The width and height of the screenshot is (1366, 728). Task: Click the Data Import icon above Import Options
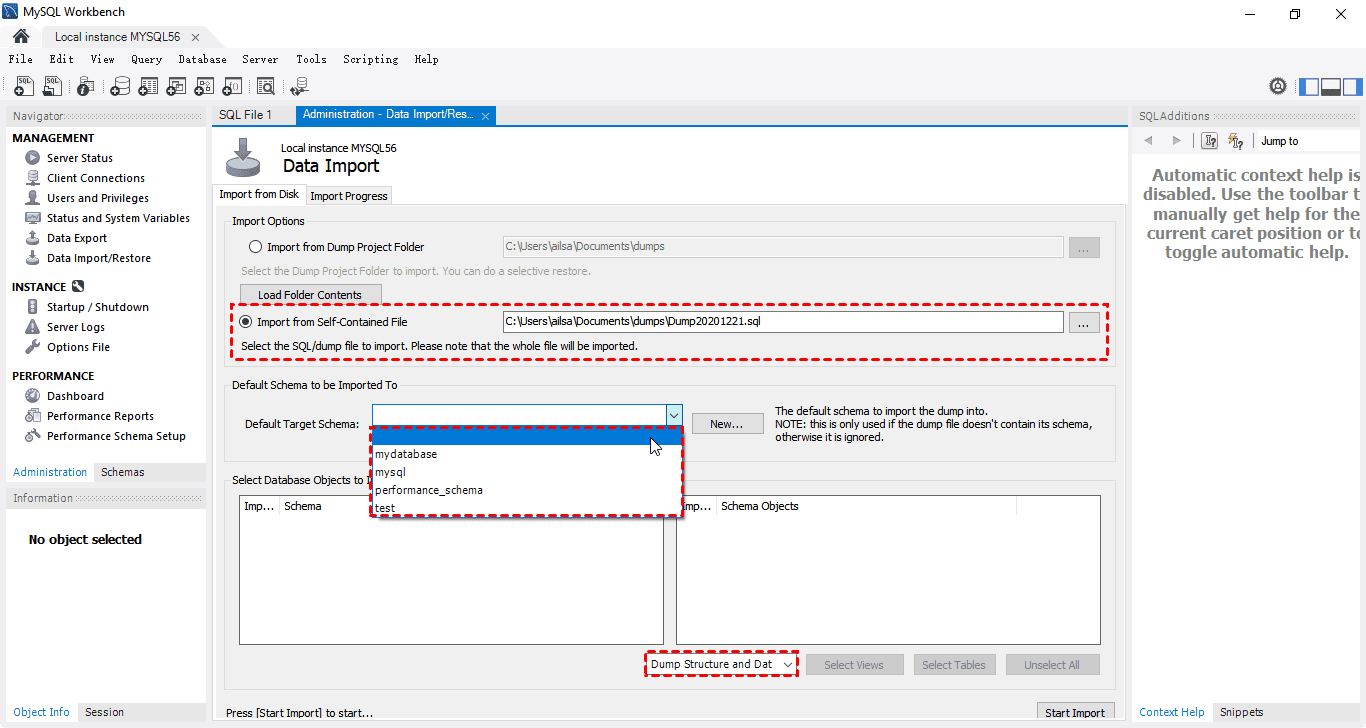click(x=243, y=157)
